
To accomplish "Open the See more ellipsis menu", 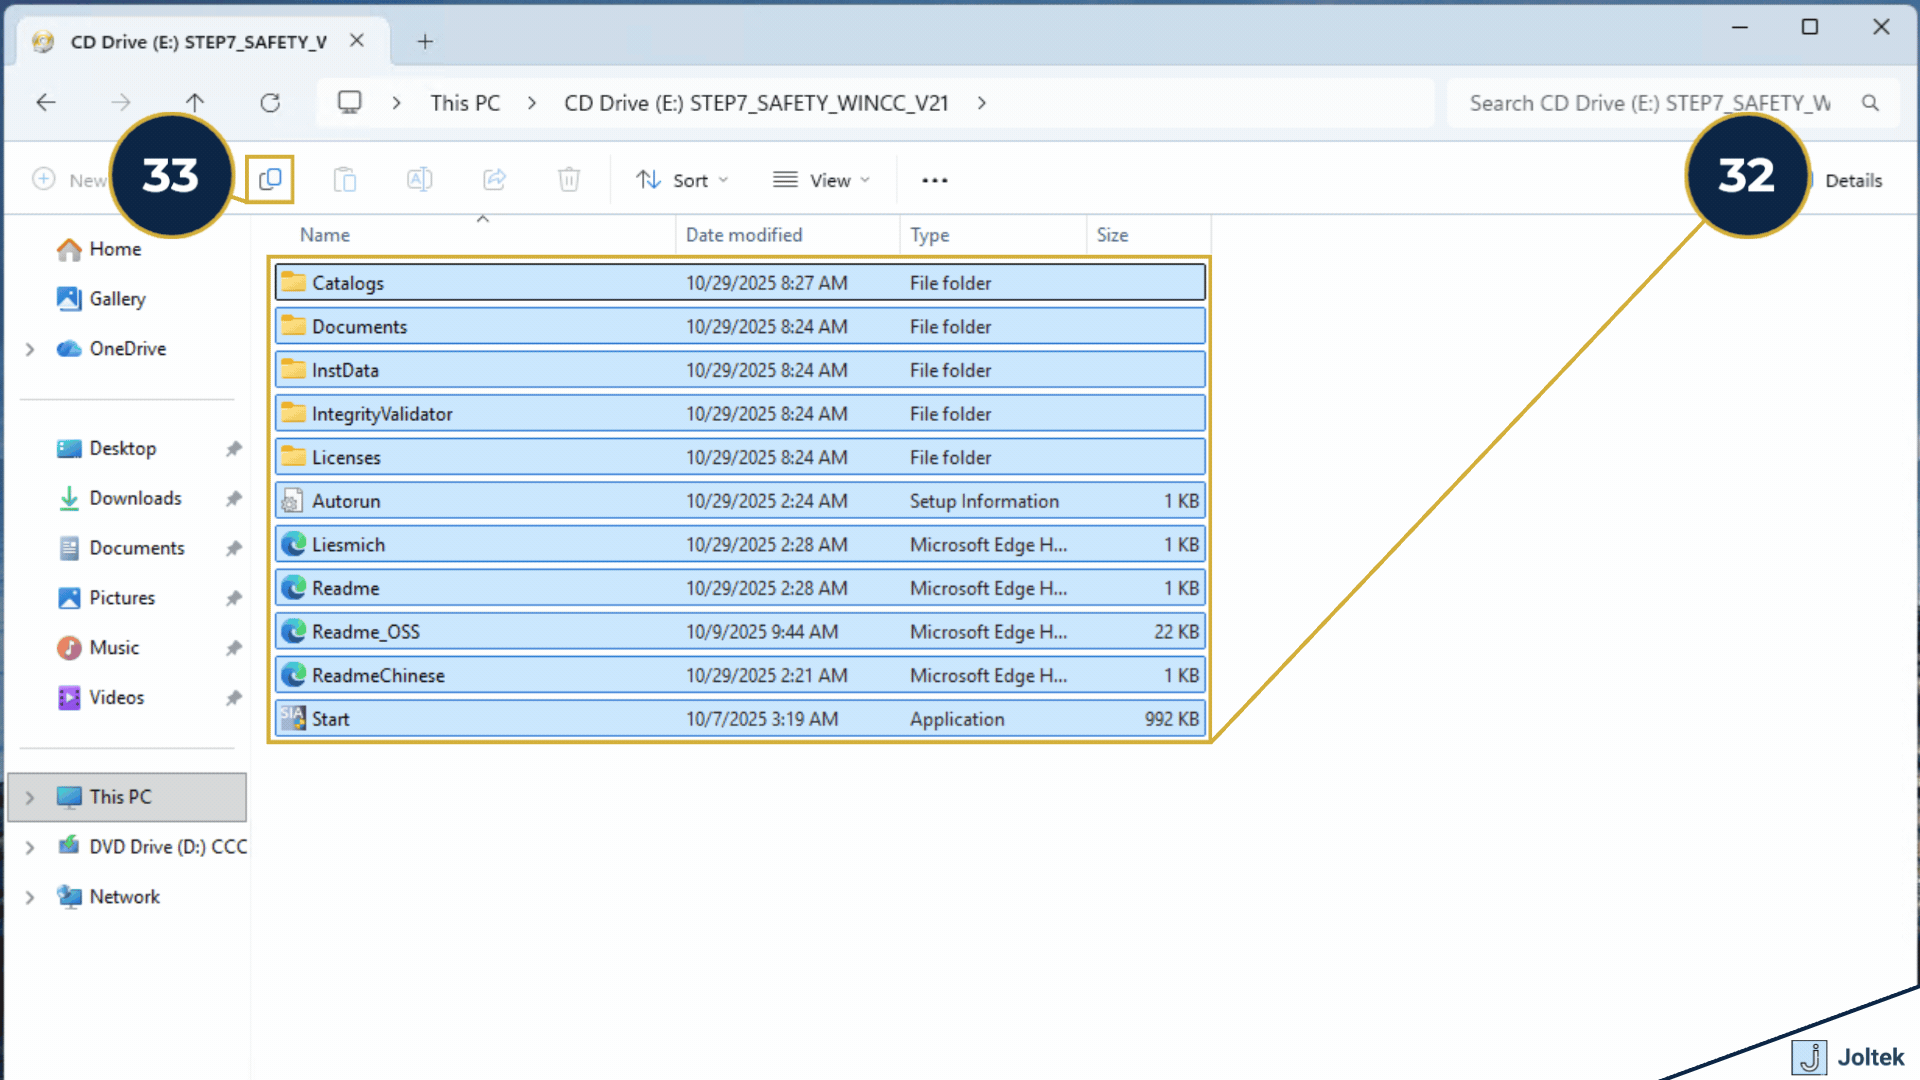I will pos(933,179).
